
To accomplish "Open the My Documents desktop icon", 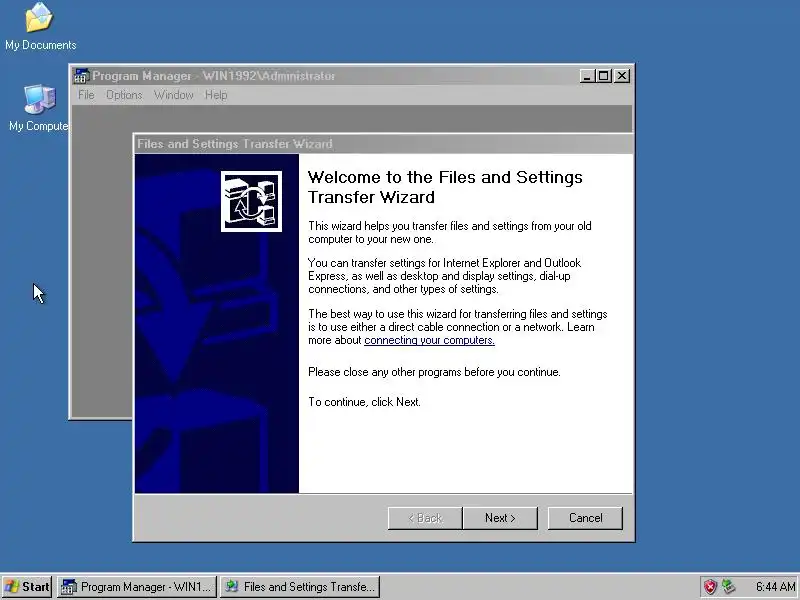I will tap(39, 26).
